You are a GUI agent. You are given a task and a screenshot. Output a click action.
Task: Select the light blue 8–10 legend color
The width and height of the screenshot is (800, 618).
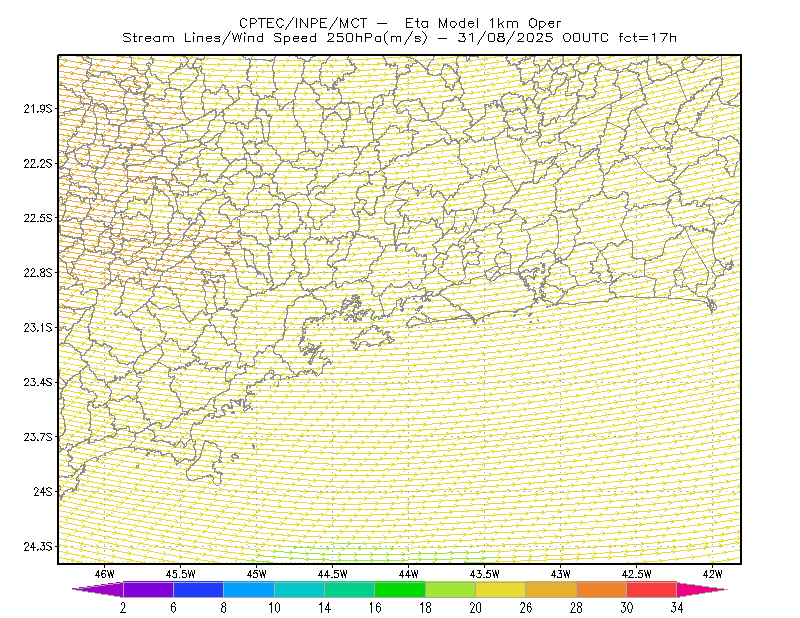249,589
